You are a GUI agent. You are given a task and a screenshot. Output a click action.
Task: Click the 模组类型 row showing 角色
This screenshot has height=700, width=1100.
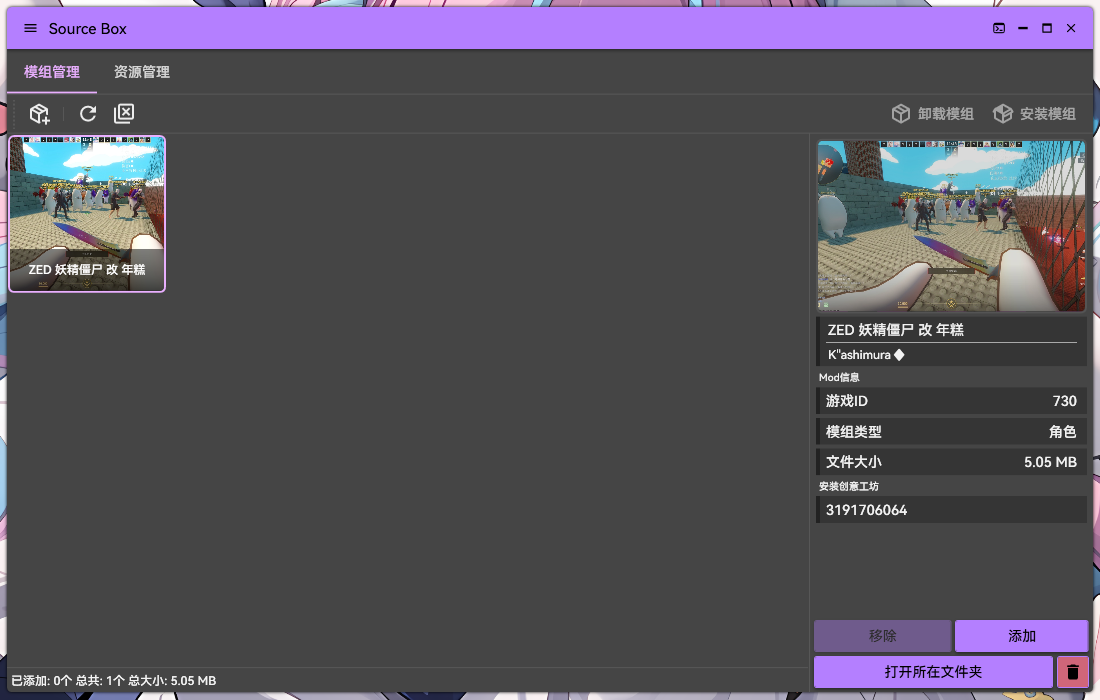pyautogui.click(x=951, y=432)
